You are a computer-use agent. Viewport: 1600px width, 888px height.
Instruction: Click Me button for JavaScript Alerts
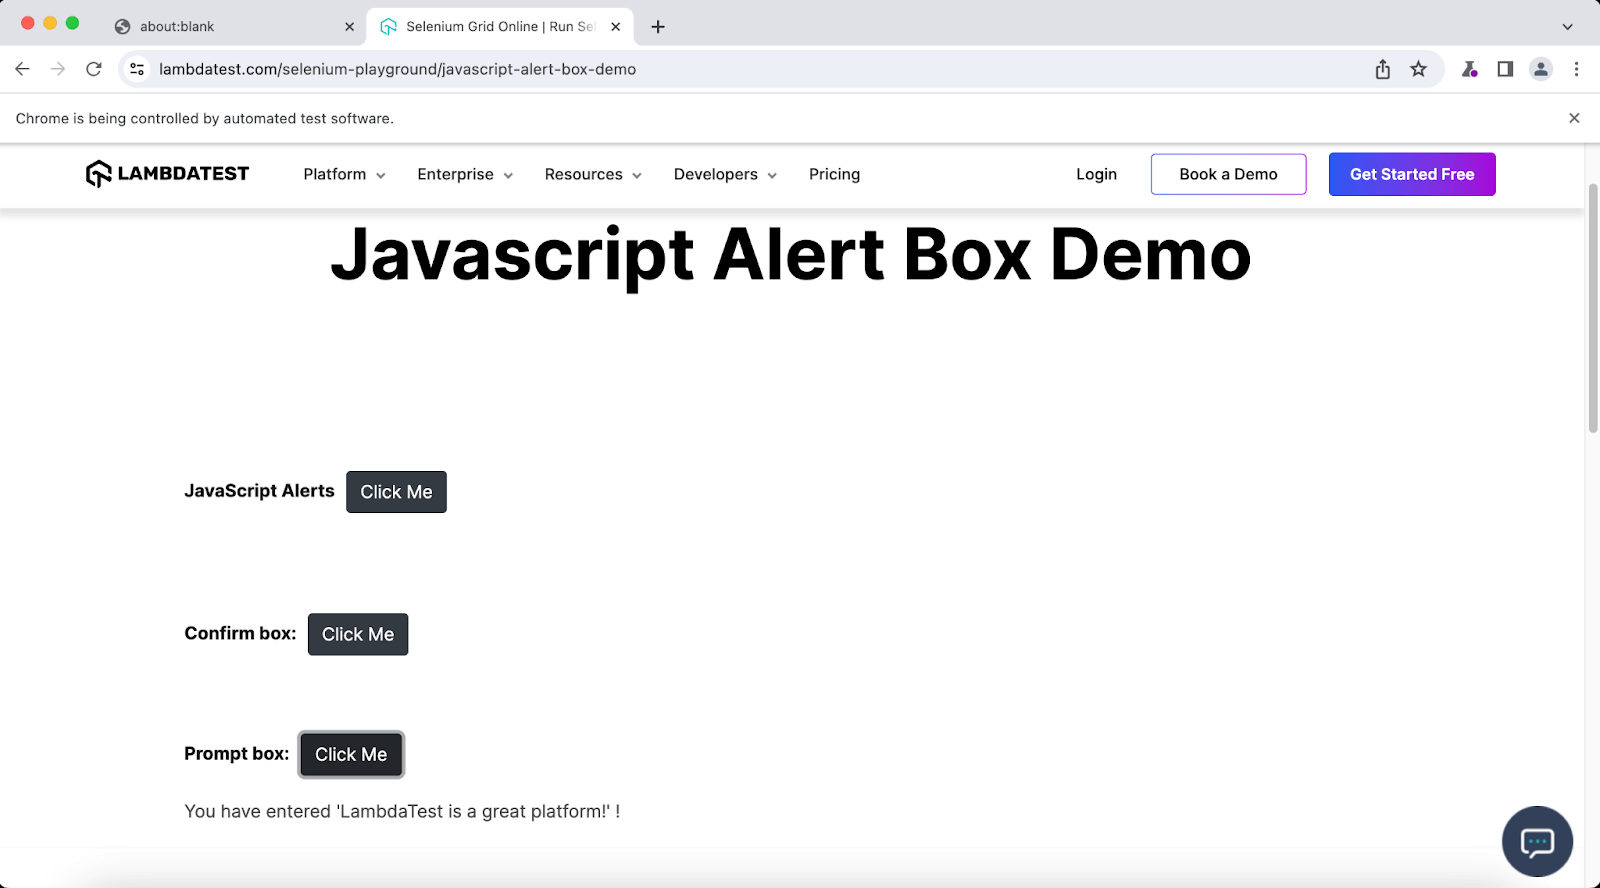click(396, 492)
